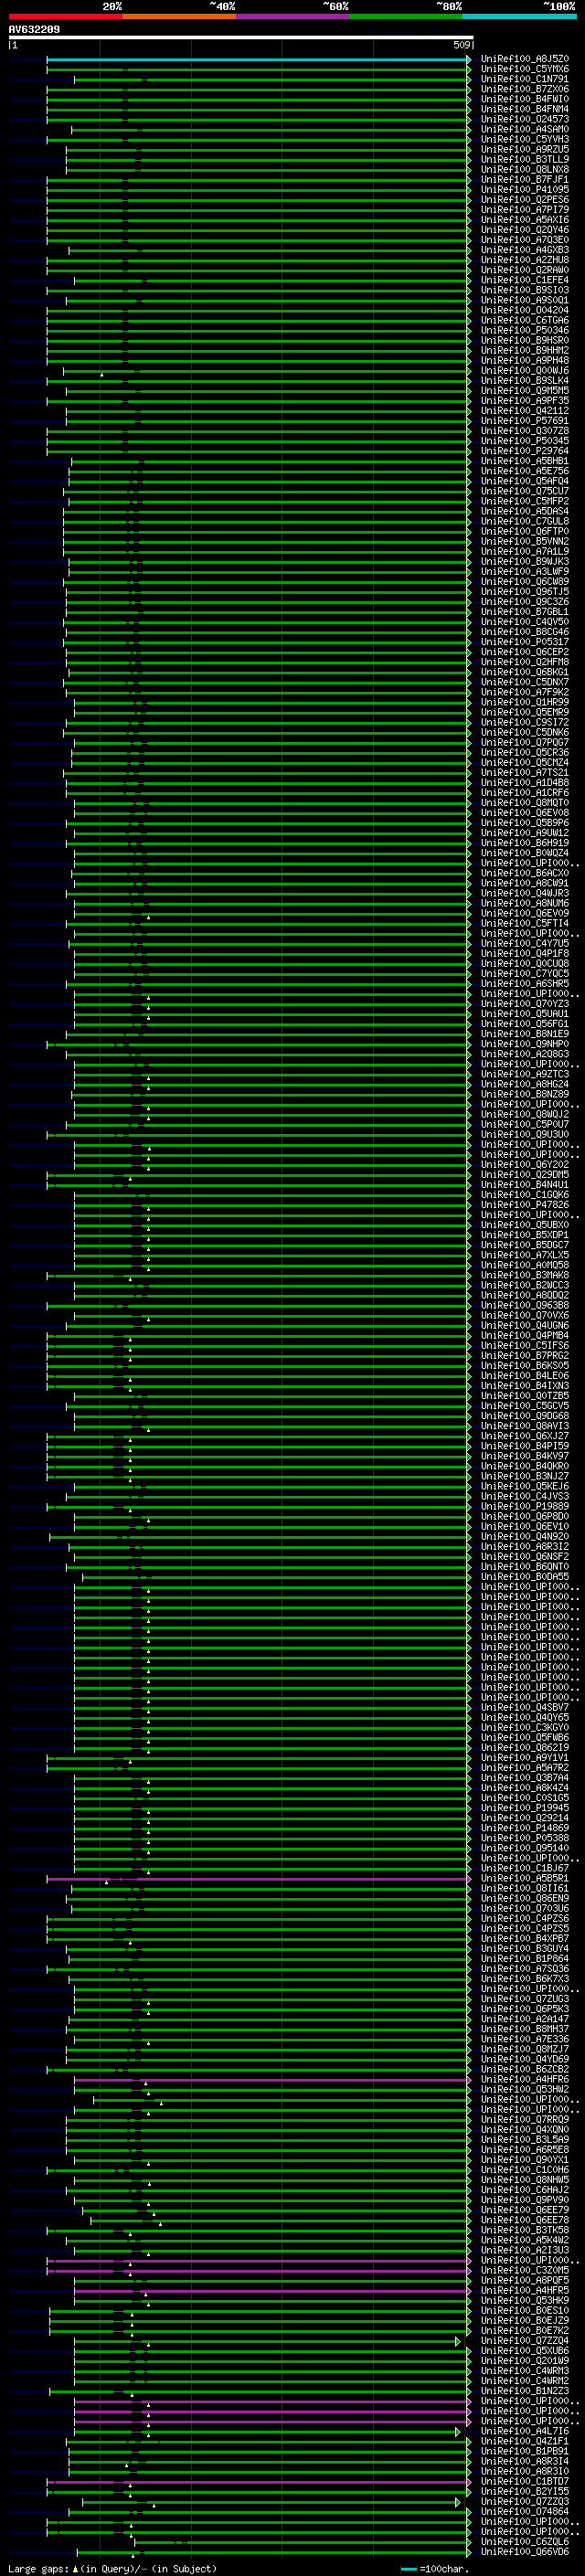Select label UniRef100_C7YQC5
585x2576 pixels.
[525, 974]
